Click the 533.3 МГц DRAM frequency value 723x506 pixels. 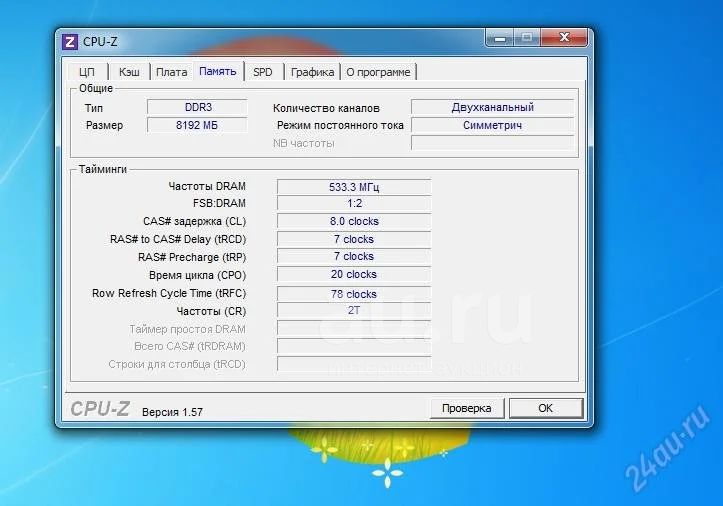[x=354, y=187]
